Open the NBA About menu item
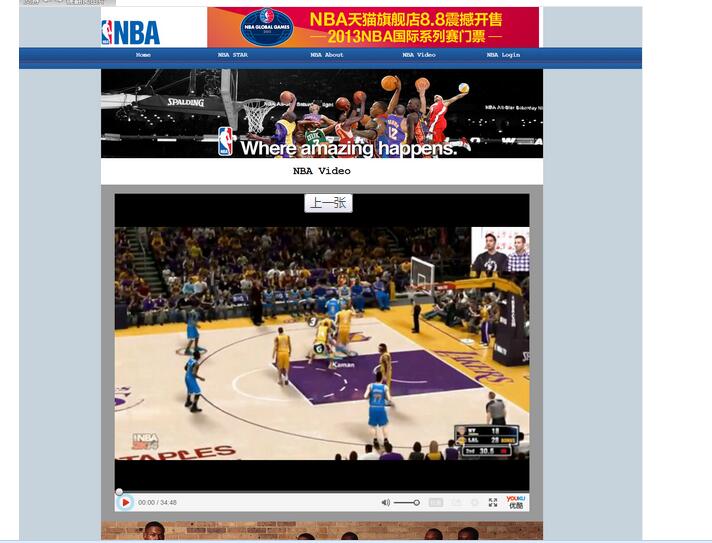Image resolution: width=712 pixels, height=543 pixels. click(x=326, y=55)
